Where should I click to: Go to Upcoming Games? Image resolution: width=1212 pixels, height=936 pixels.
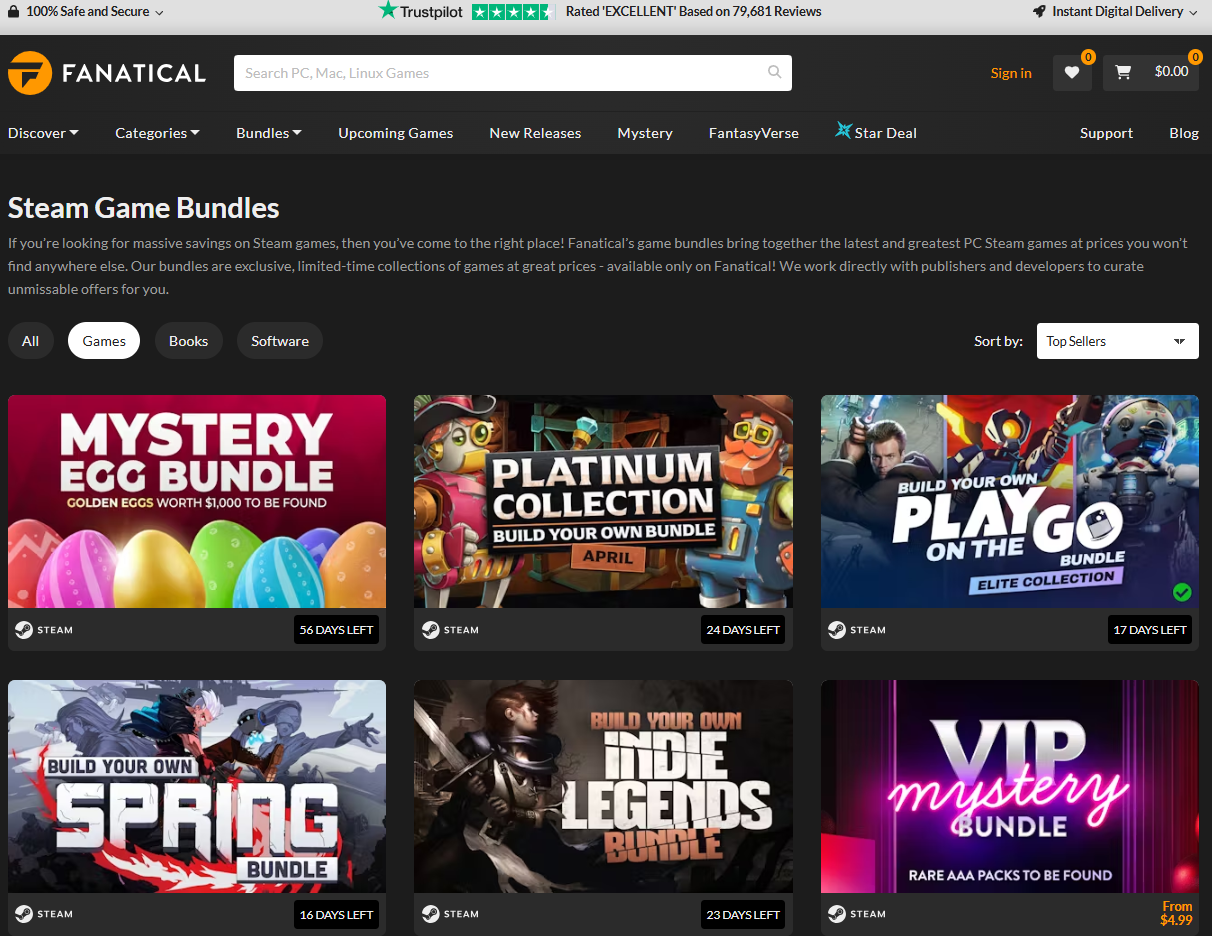(x=395, y=133)
